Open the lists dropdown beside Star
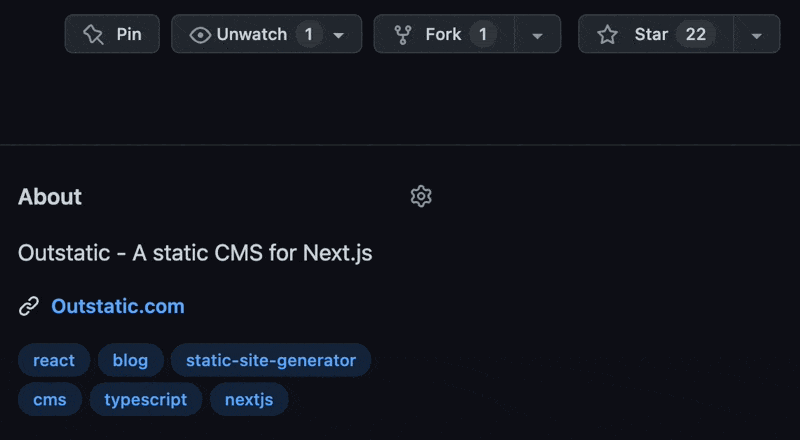The height and width of the screenshot is (440, 800). point(757,35)
